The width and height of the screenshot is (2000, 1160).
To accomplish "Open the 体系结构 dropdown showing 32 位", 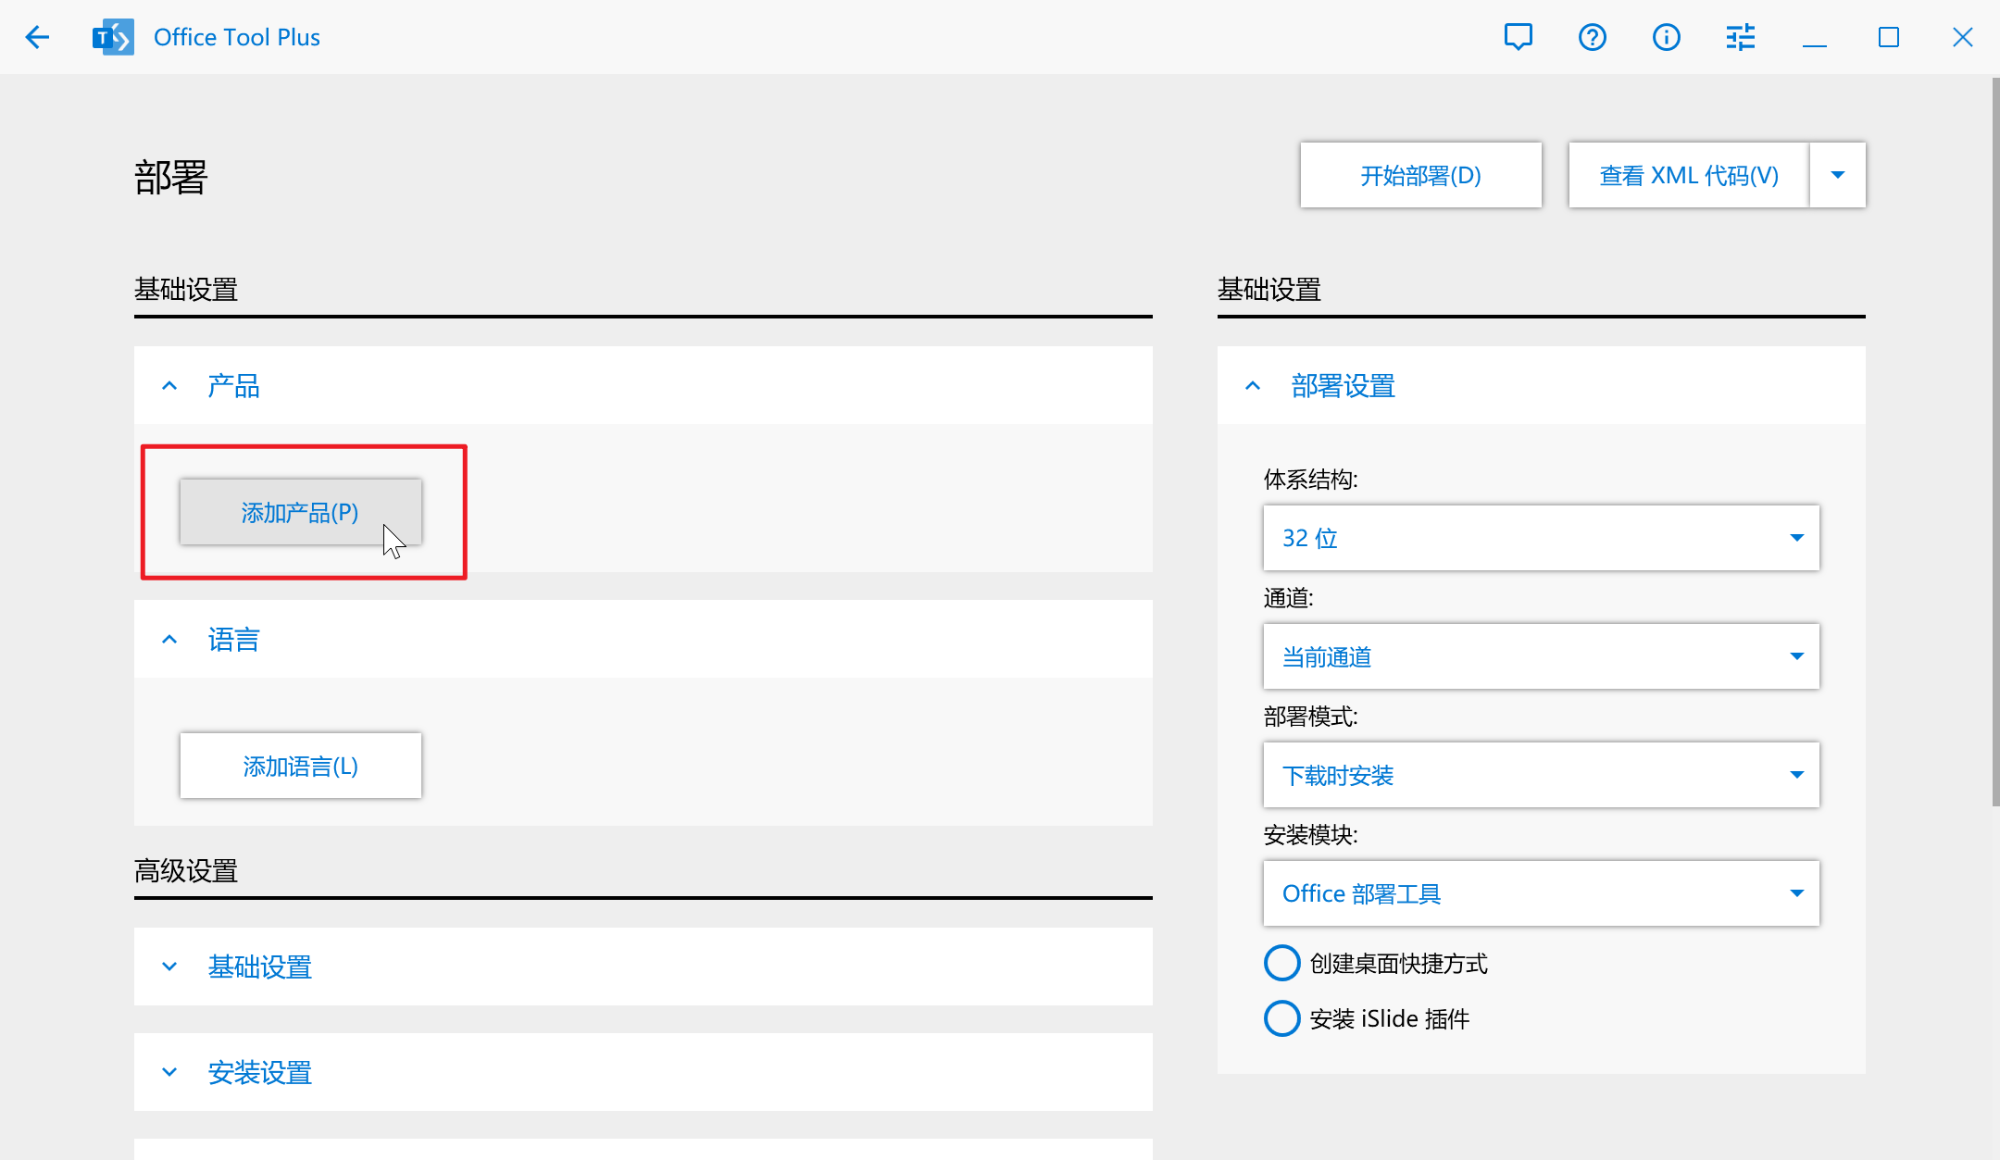I will [1541, 538].
